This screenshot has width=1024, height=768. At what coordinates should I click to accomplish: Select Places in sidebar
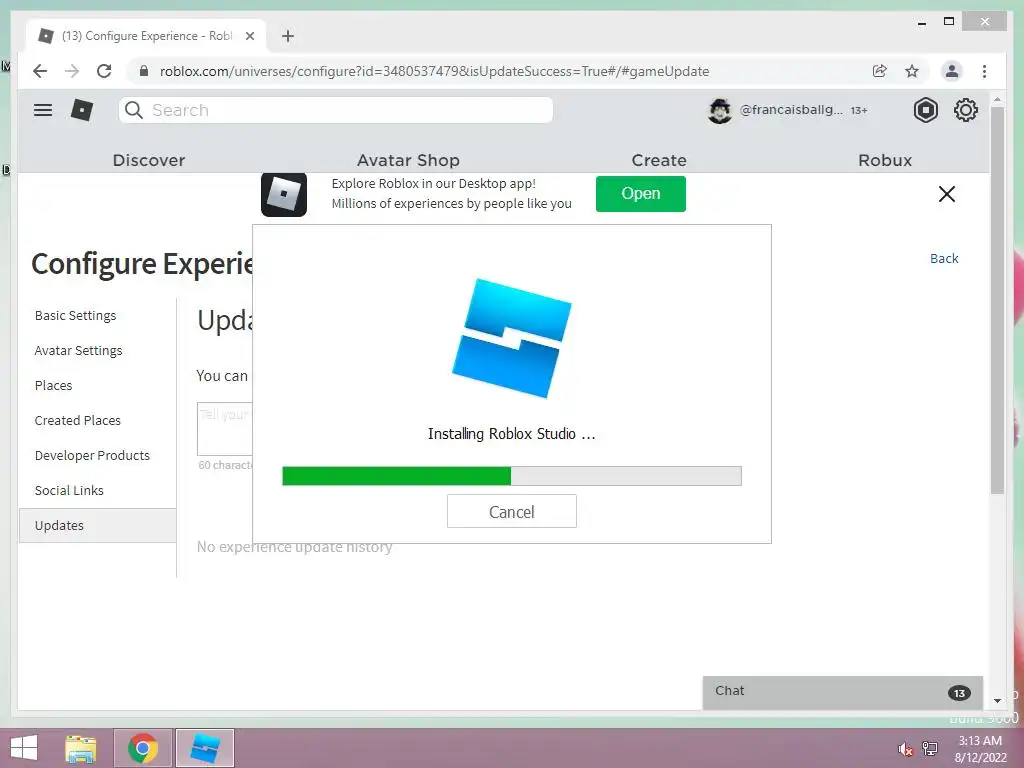[x=54, y=385]
